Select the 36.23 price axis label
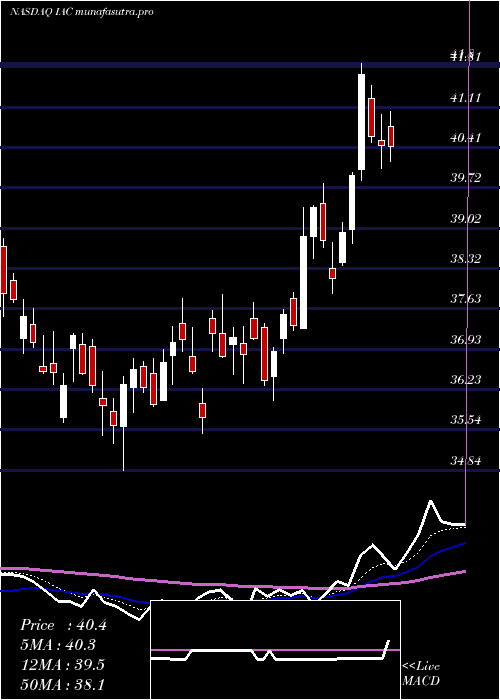 (466, 380)
